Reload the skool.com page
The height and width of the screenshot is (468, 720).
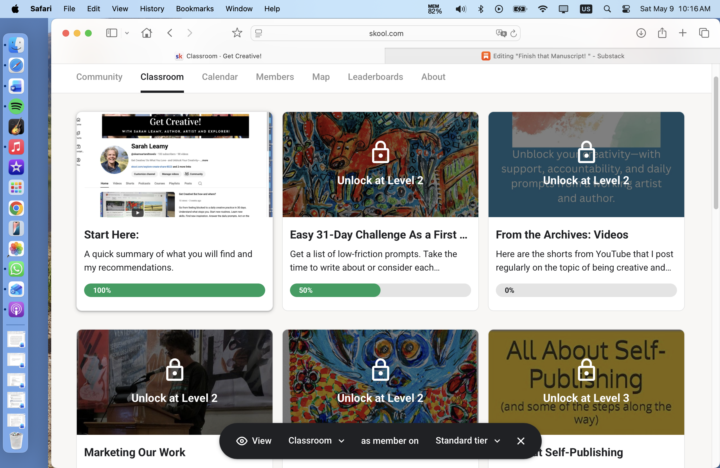[513, 33]
